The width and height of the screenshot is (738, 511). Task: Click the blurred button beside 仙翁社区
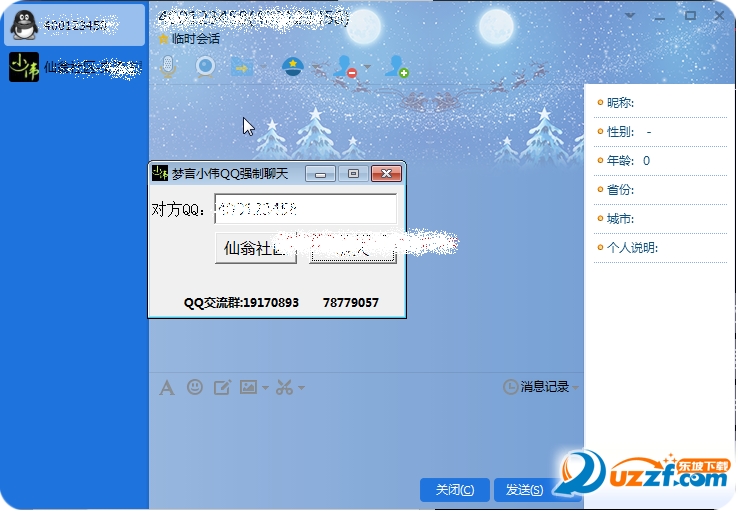pos(353,248)
